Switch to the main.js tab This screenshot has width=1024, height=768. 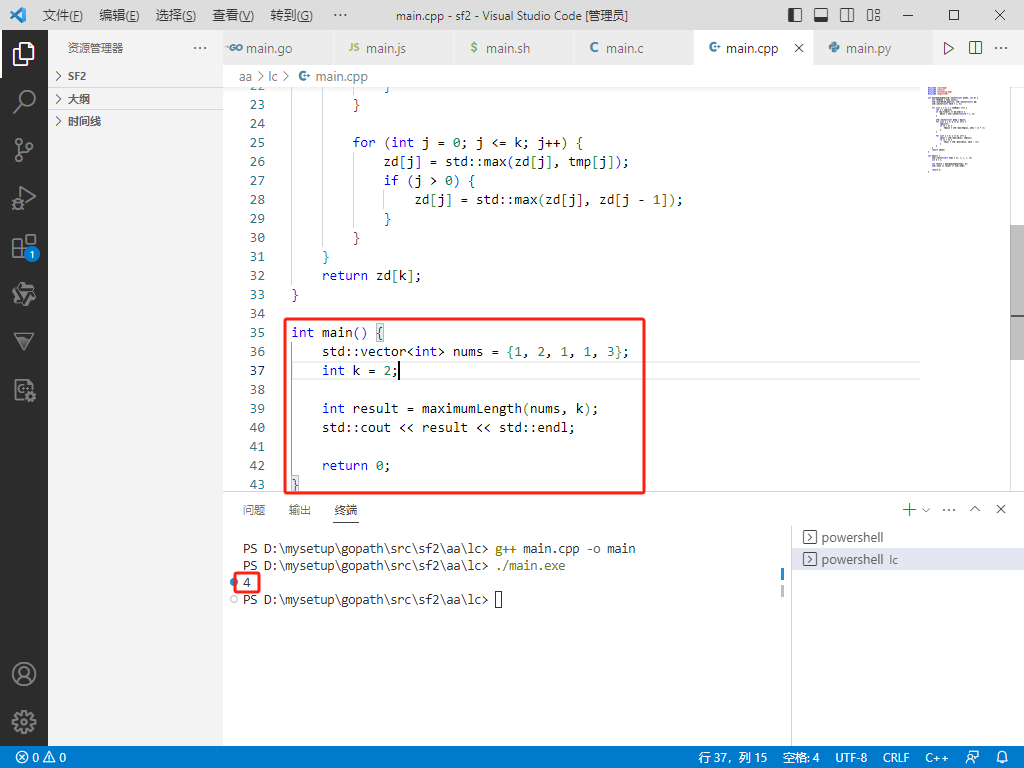click(x=392, y=48)
